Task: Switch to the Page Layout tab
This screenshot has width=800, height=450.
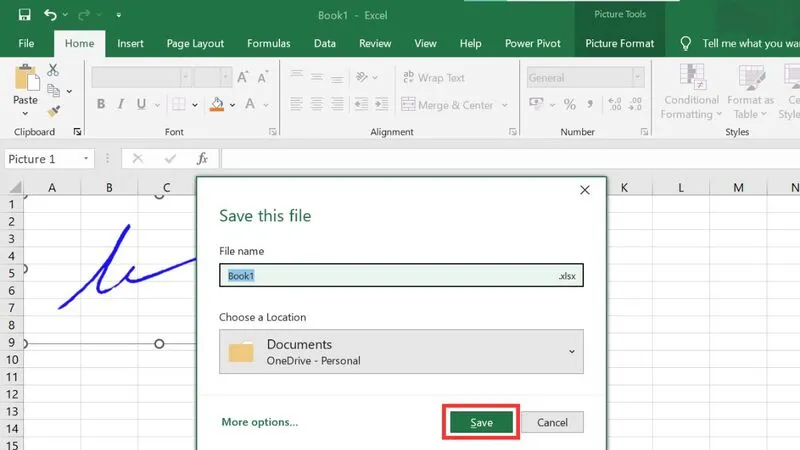Action: [x=195, y=43]
